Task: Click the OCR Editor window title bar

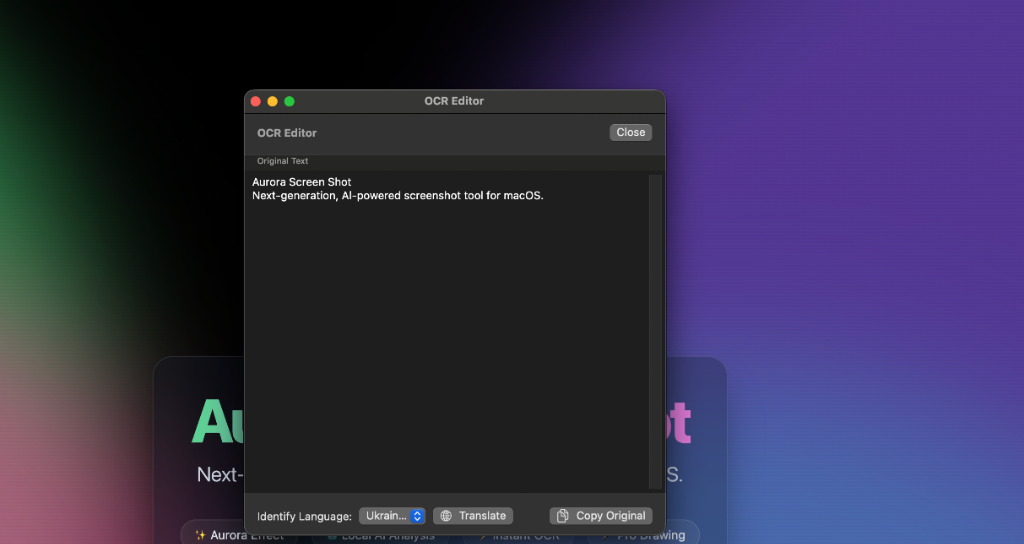Action: pos(454,101)
